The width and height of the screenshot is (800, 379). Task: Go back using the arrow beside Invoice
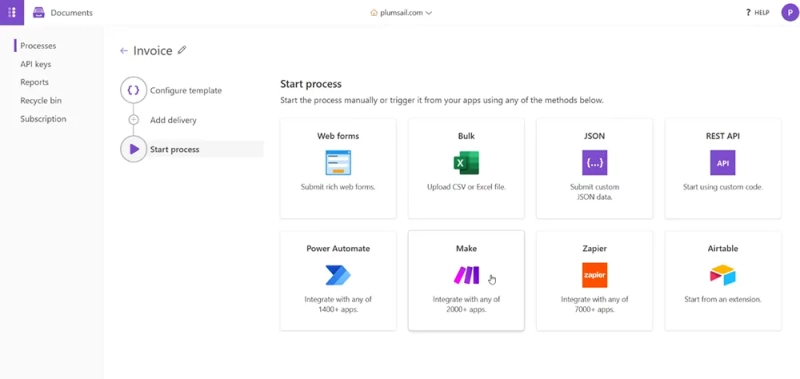[123, 50]
